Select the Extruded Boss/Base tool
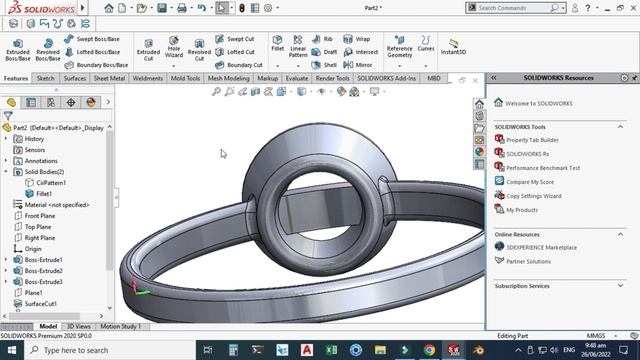Viewport: 640px width, 360px height. pos(18,50)
